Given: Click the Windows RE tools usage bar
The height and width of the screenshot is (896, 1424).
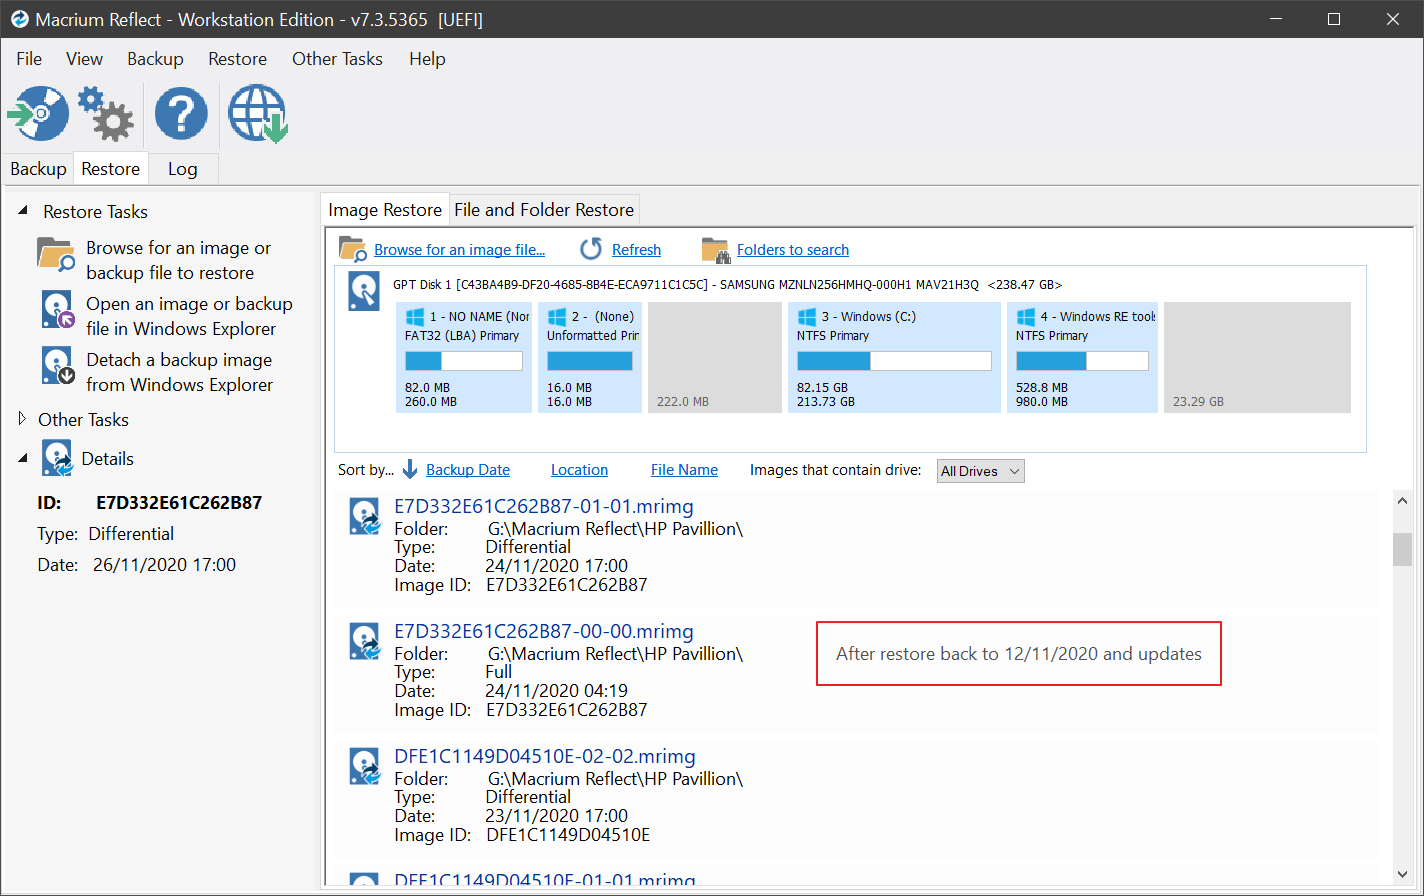Looking at the screenshot, I should pos(1082,361).
